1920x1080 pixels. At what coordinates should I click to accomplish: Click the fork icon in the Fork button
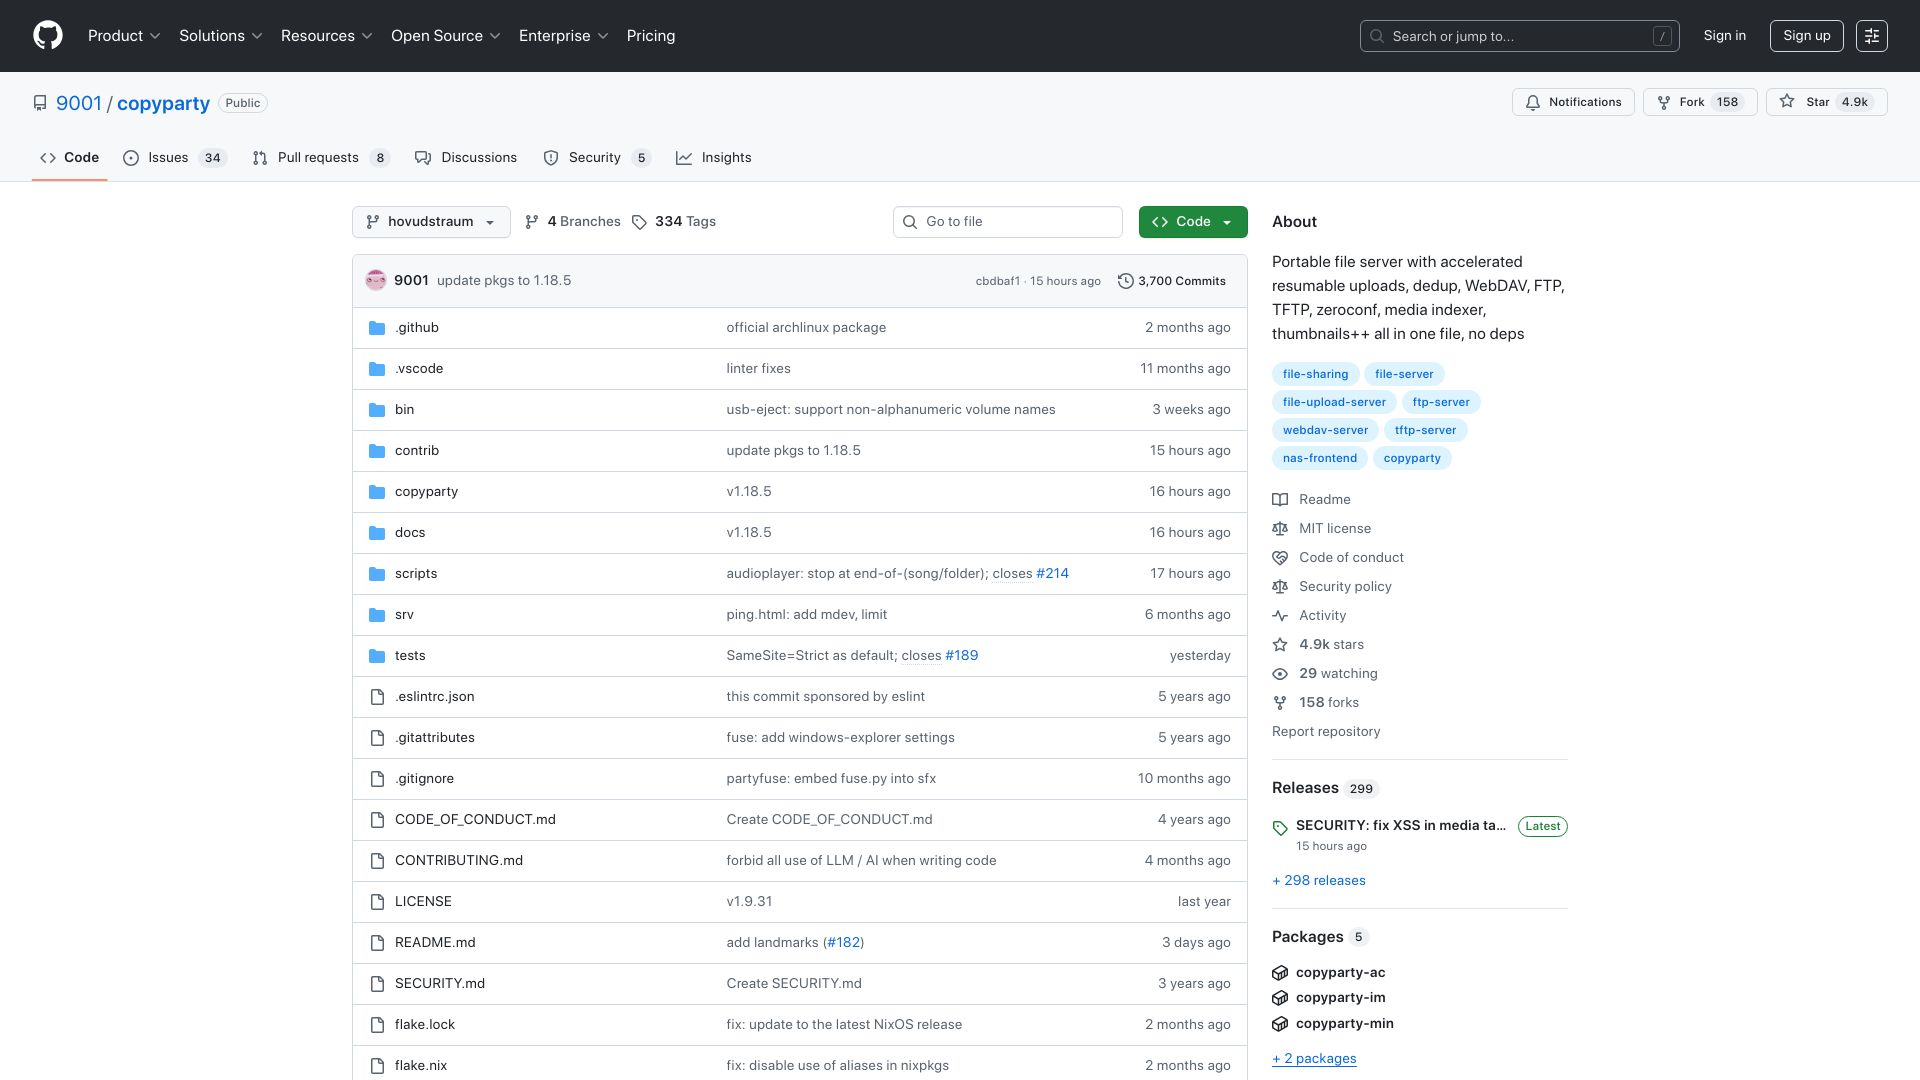coord(1664,103)
